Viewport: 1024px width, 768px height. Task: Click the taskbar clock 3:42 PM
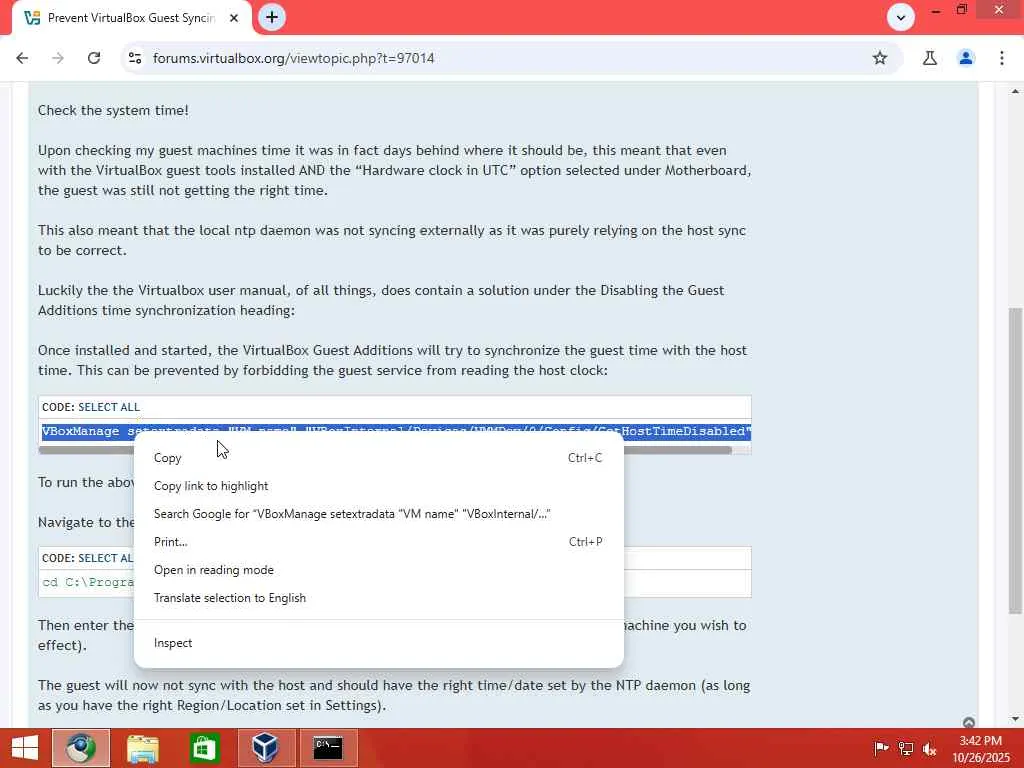point(980,748)
